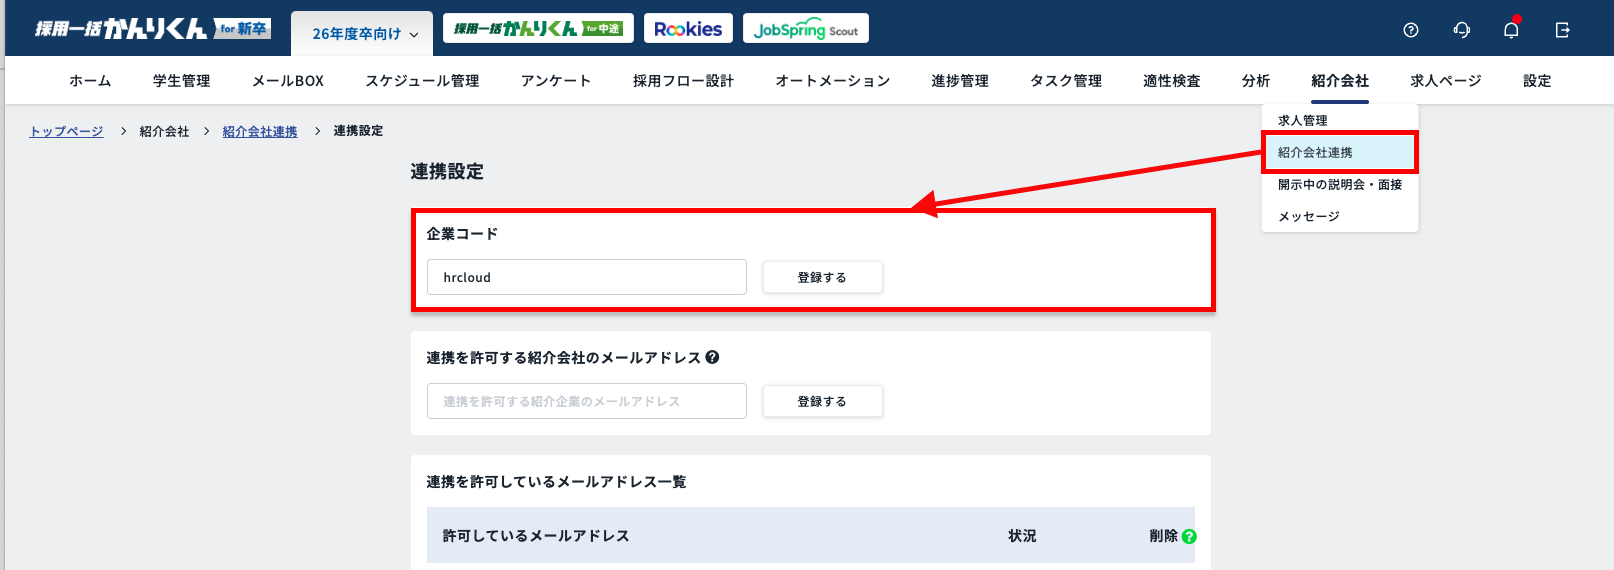This screenshot has width=1614, height=570.
Task: Open the notifications bell icon
Action: click(x=1511, y=30)
